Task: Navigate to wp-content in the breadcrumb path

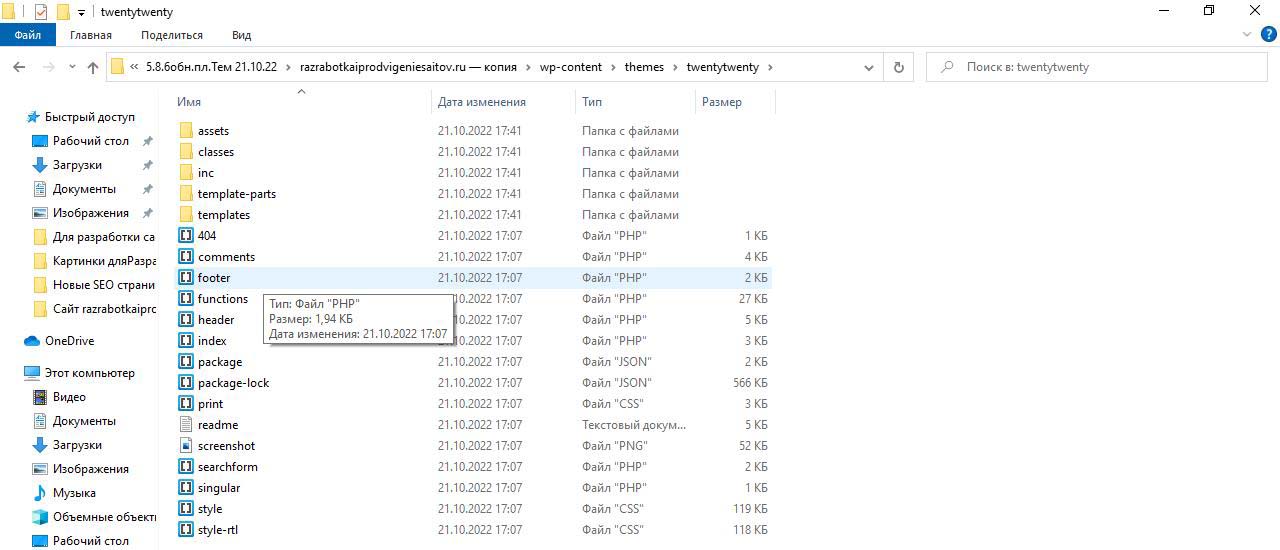Action: (570, 67)
